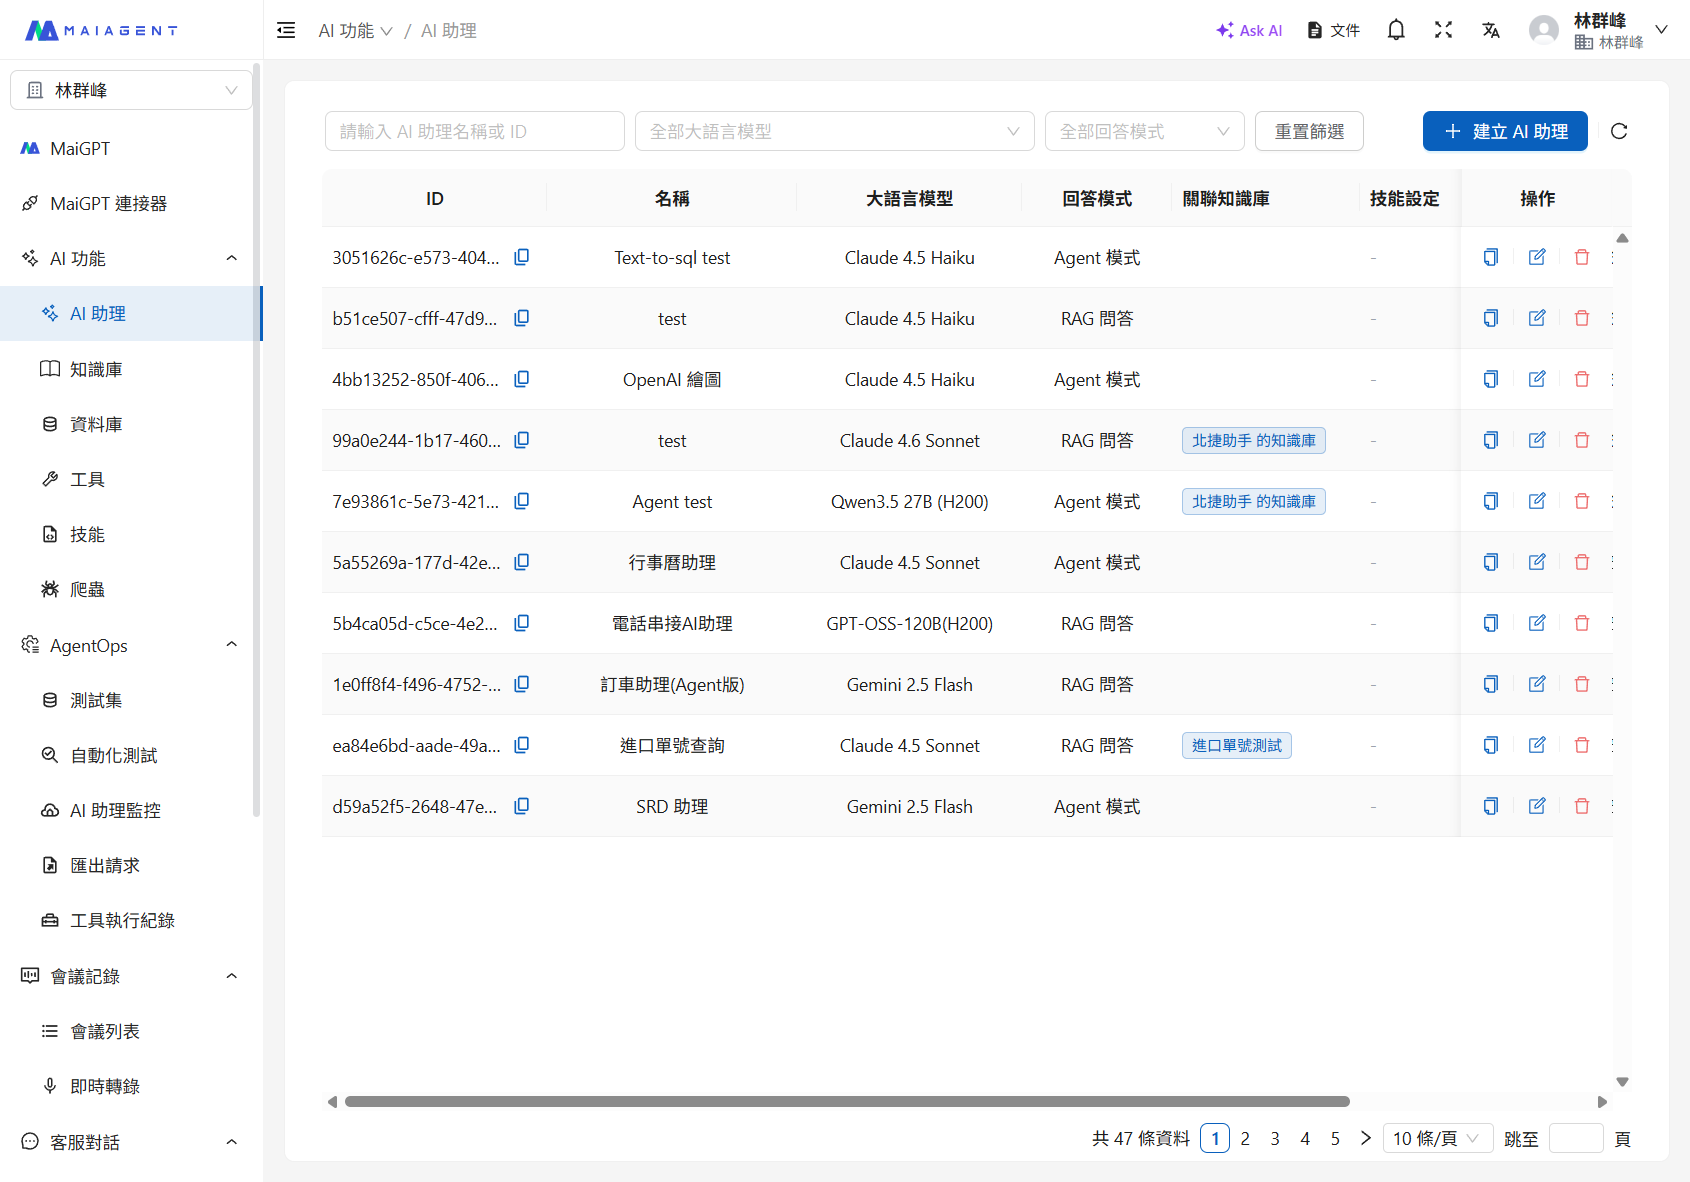Collapse the AgentOps section
The image size is (1690, 1182).
pos(231,645)
